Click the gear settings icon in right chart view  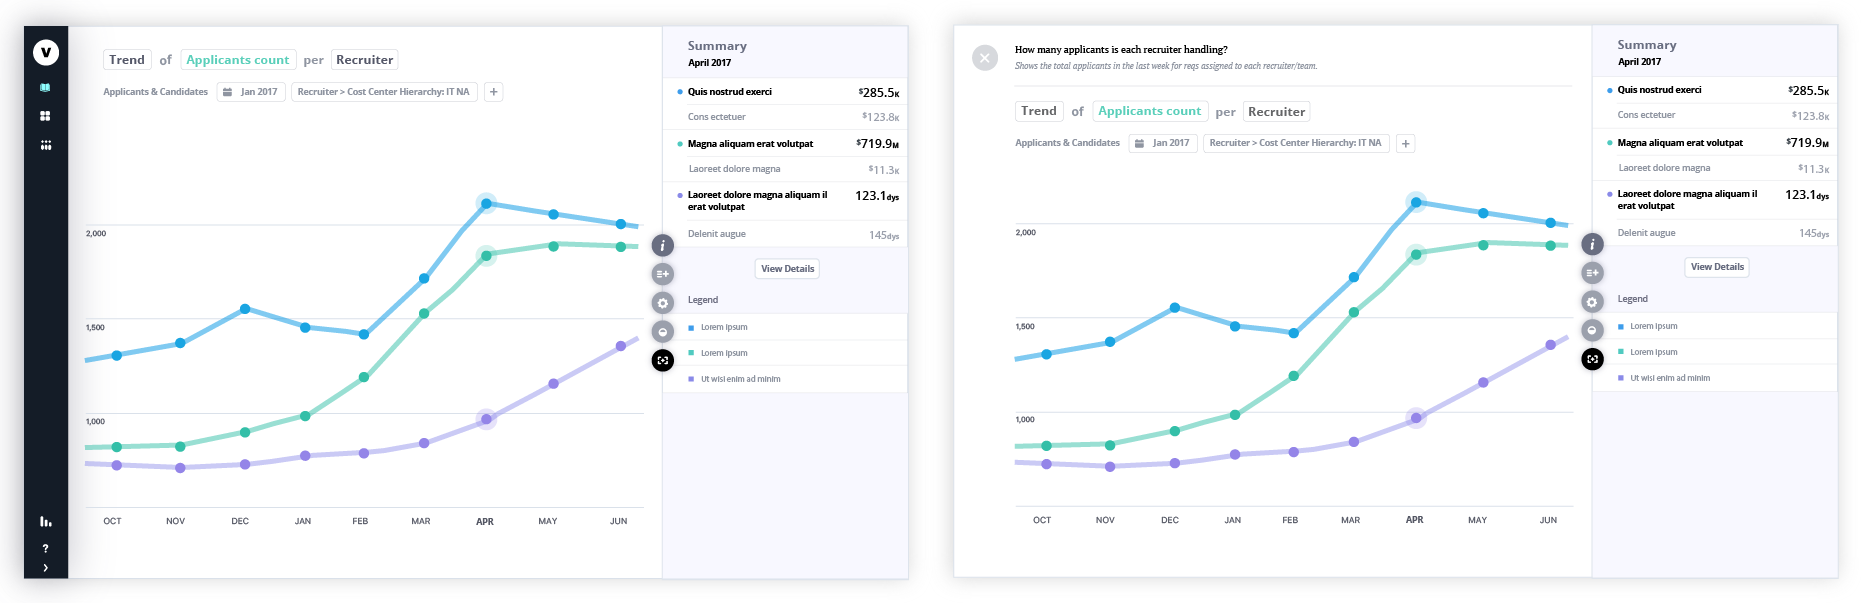tap(1592, 301)
